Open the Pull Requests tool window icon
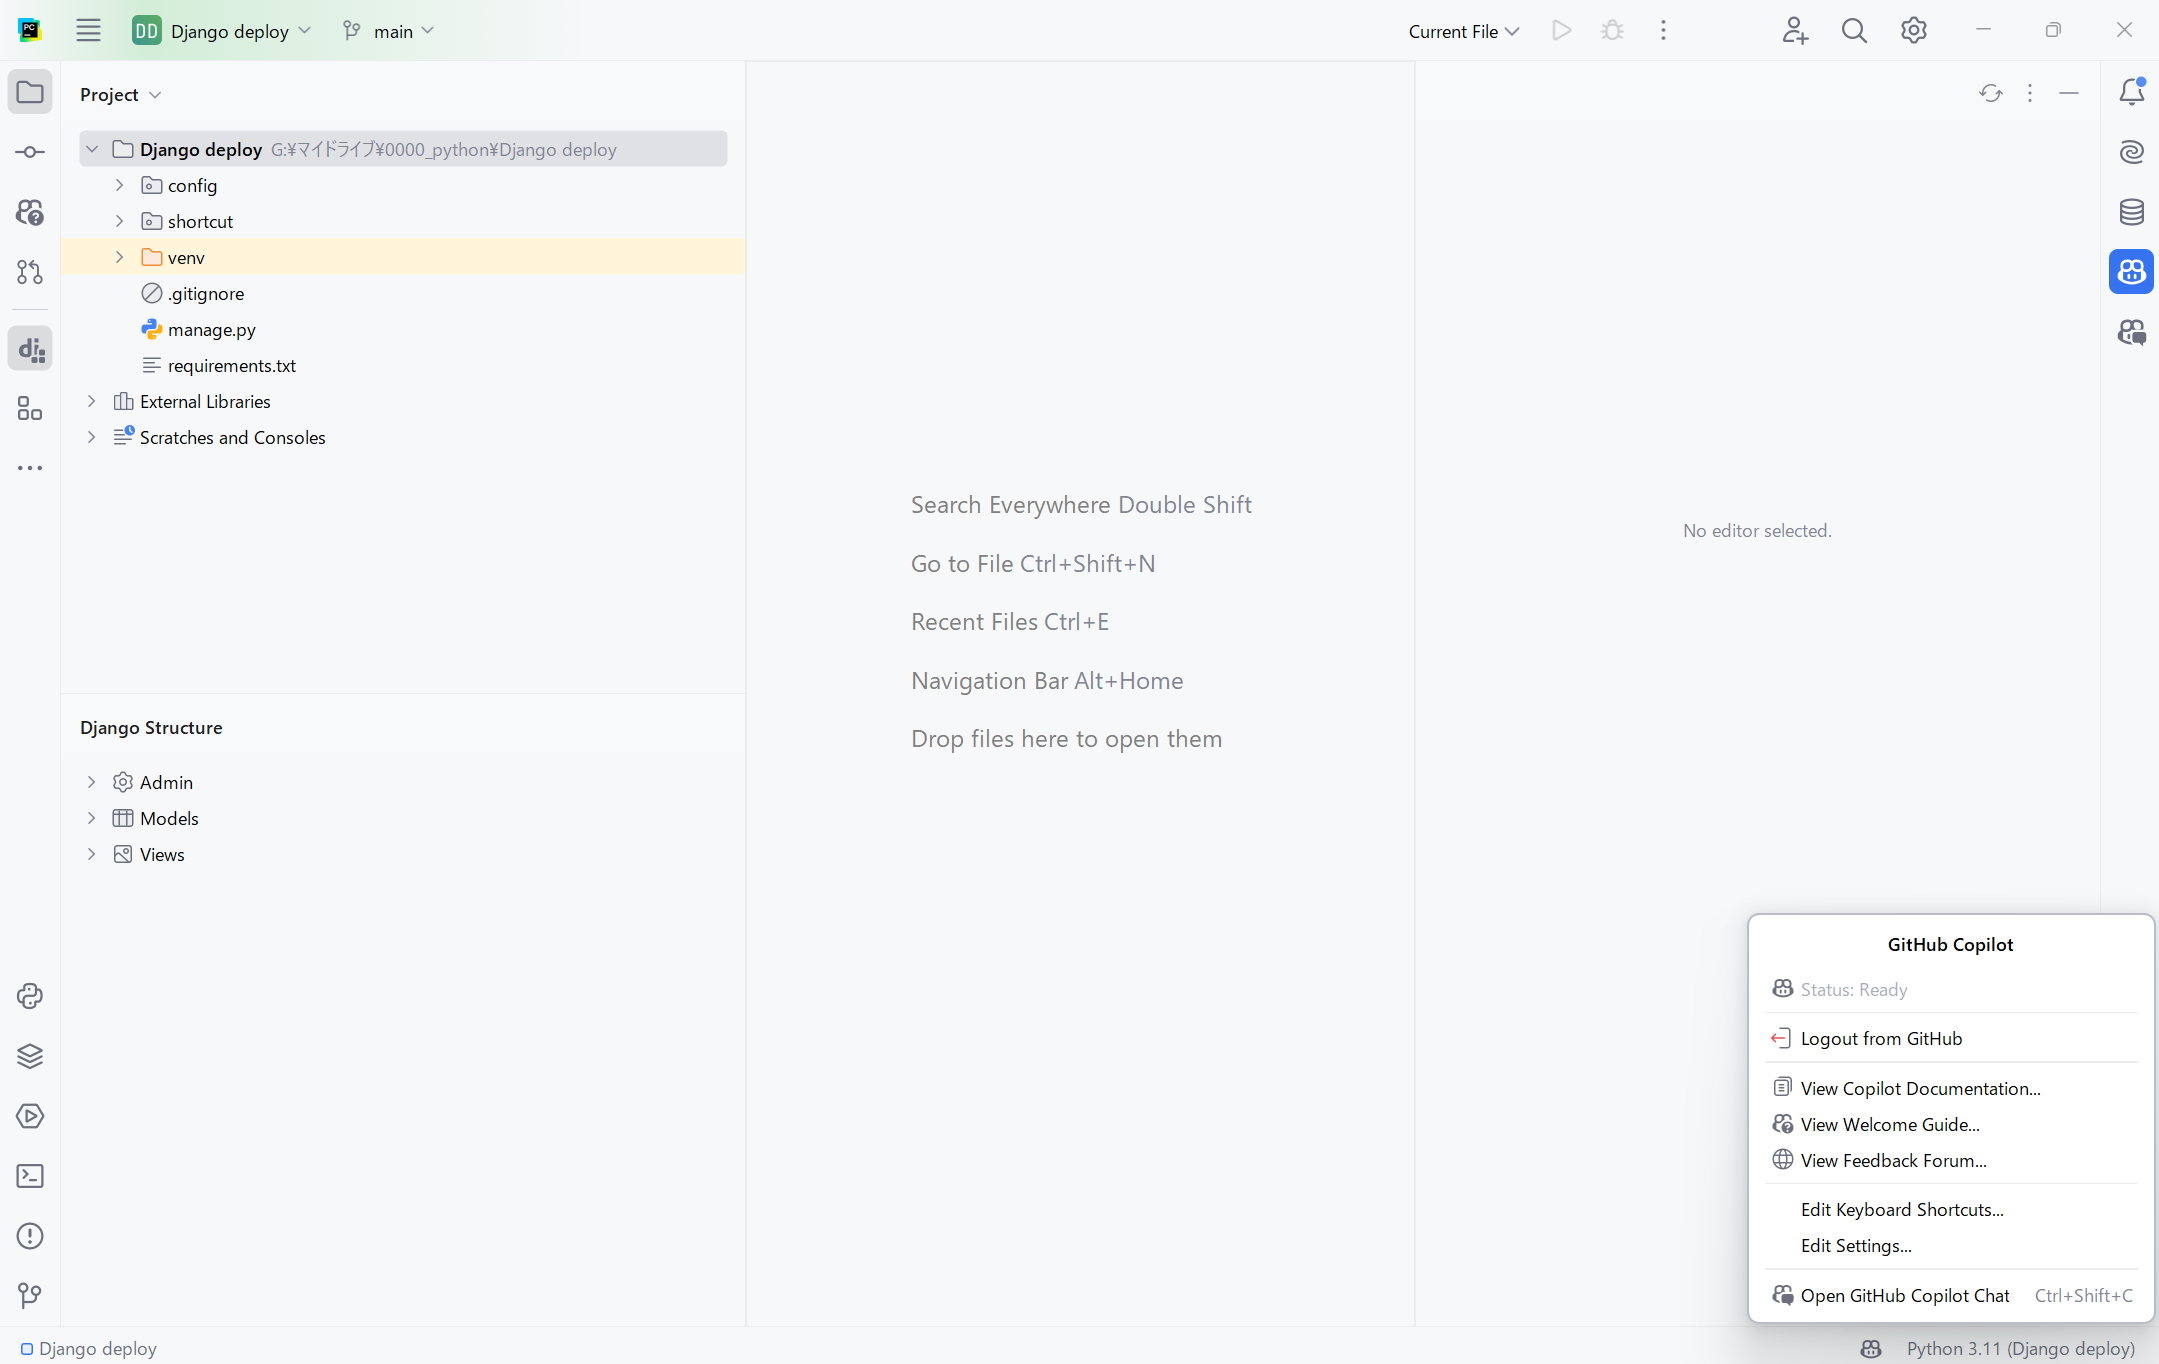The image size is (2159, 1364). click(x=30, y=272)
